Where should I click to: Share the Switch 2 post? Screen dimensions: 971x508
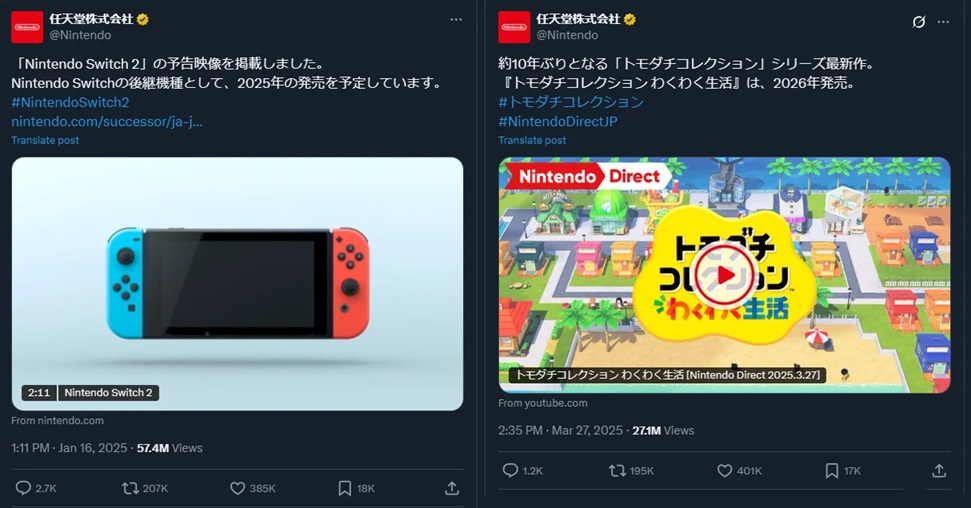pos(452,488)
